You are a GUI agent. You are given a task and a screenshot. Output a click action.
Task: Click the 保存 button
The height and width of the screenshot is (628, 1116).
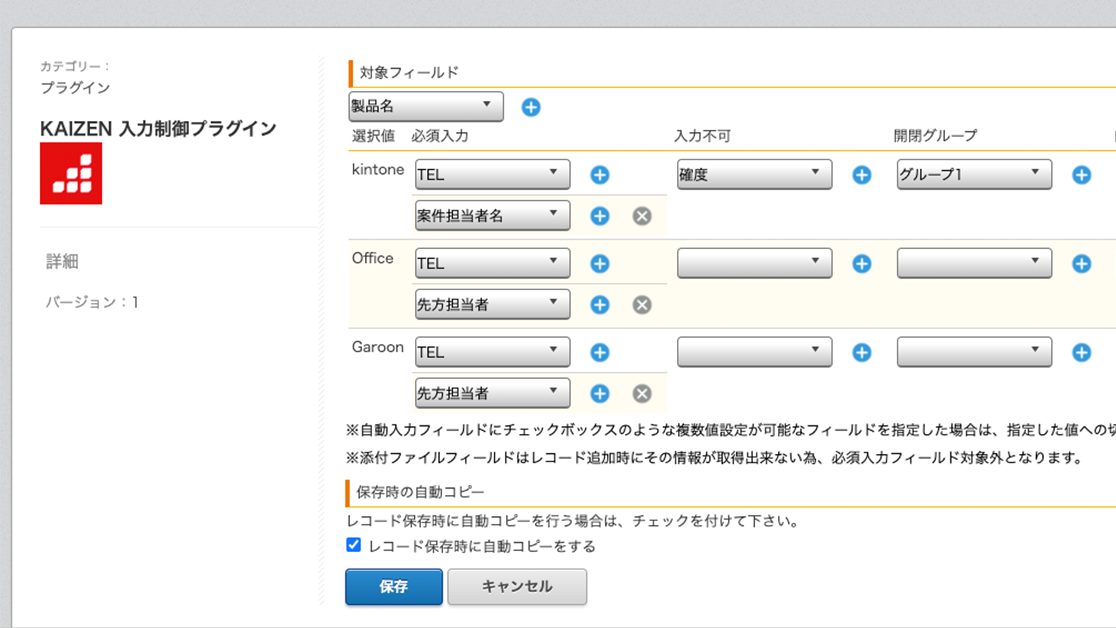click(x=394, y=587)
